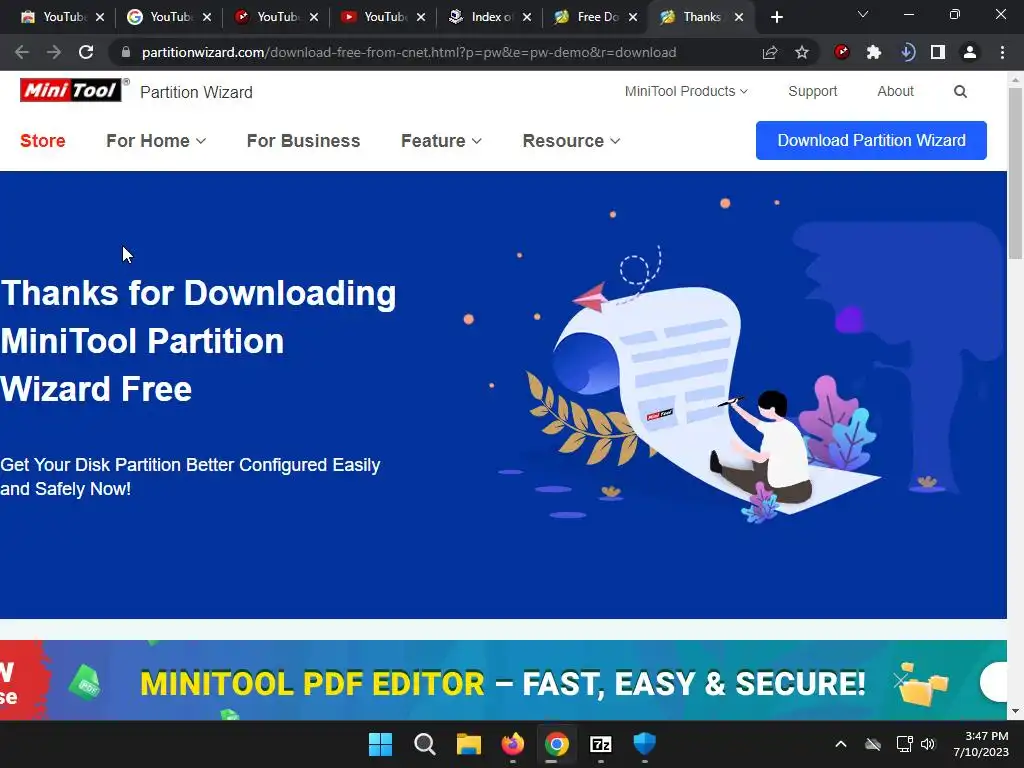Bookmark this page with star icon

(802, 52)
